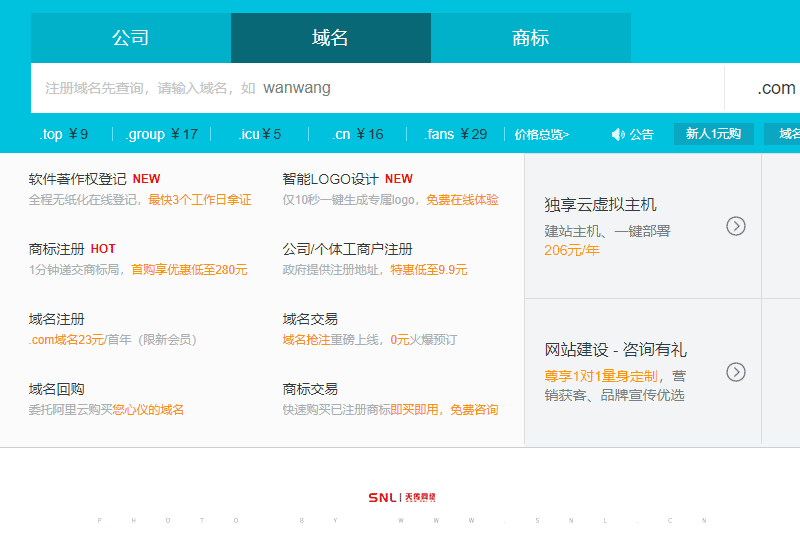Pick the .fans ¥29 domain price

(x=455, y=134)
